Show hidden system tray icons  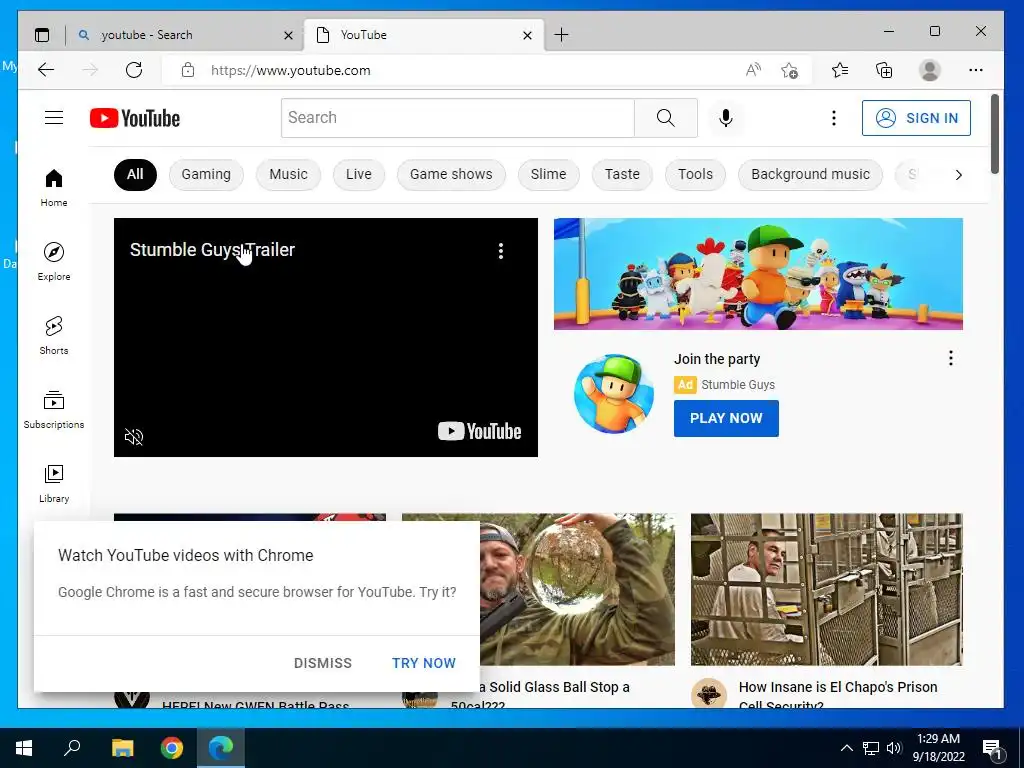(x=846, y=748)
